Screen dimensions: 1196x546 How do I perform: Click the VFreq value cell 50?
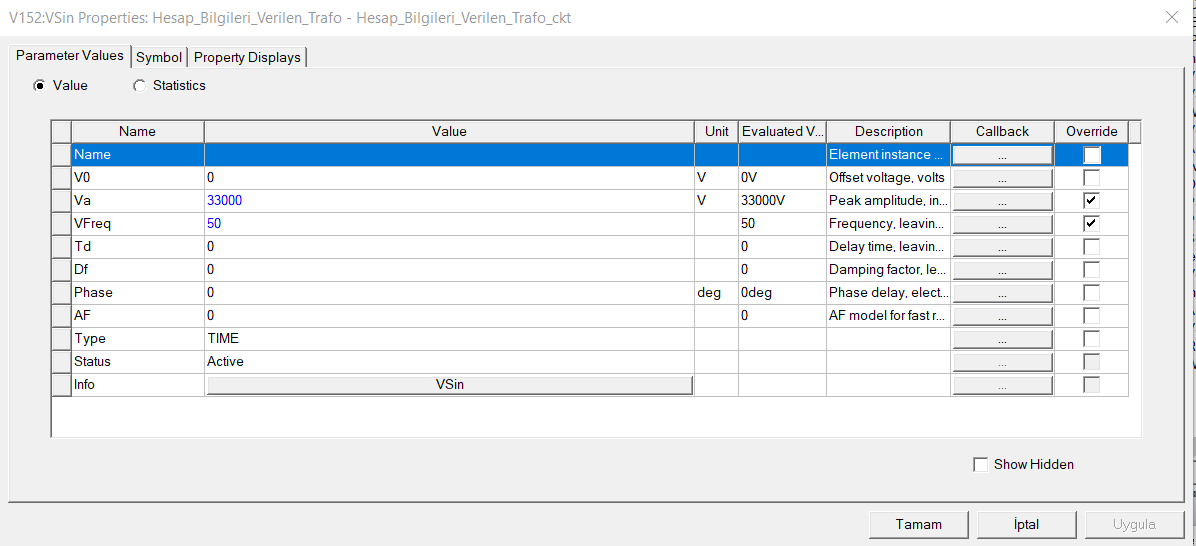click(449, 223)
